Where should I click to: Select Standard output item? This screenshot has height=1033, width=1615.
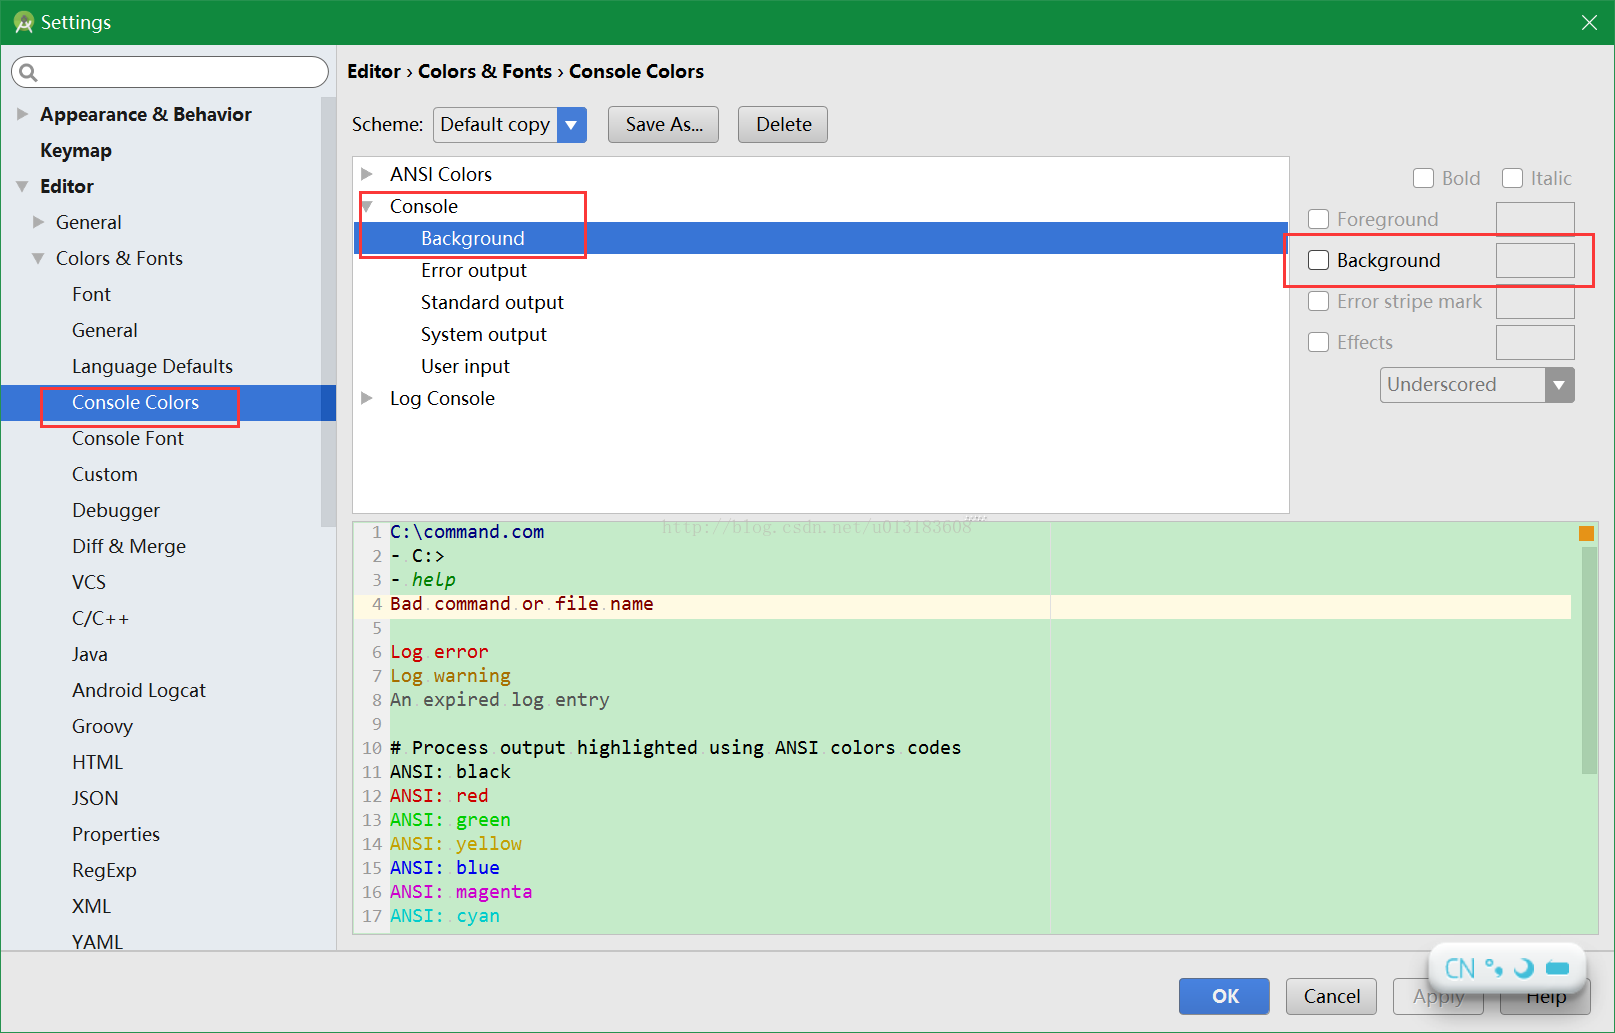coord(492,302)
